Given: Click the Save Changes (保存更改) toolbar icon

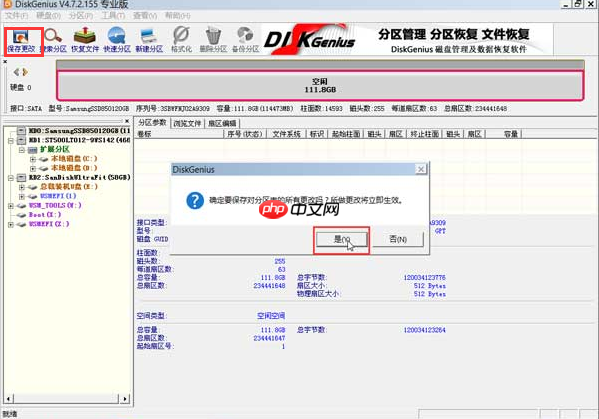Looking at the screenshot, I should point(21,40).
